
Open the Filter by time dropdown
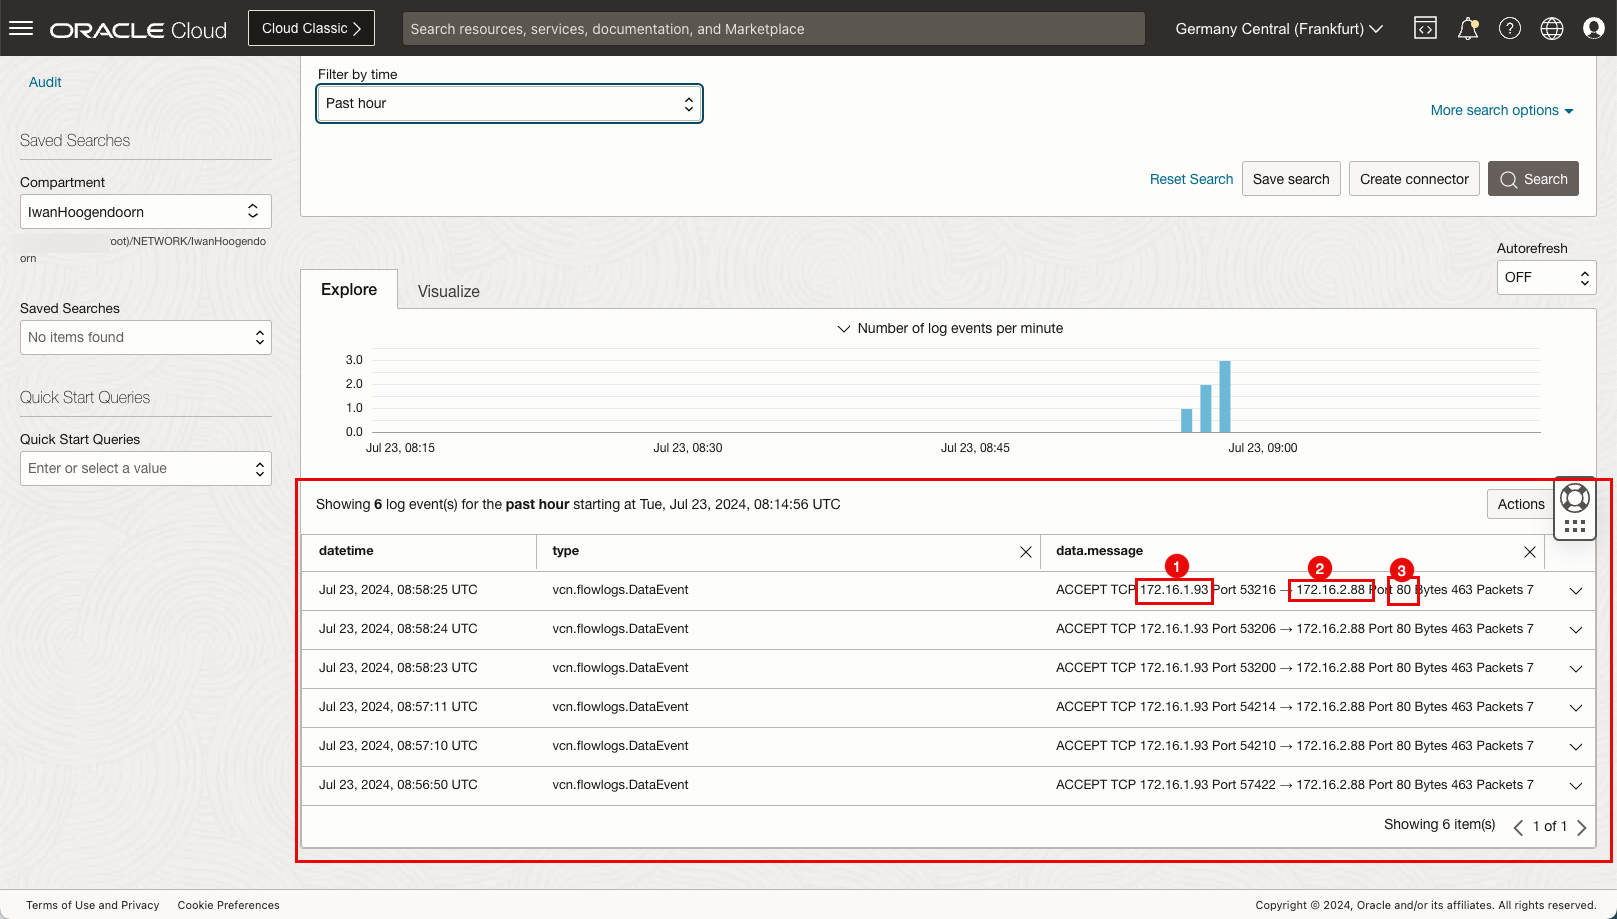tap(509, 104)
